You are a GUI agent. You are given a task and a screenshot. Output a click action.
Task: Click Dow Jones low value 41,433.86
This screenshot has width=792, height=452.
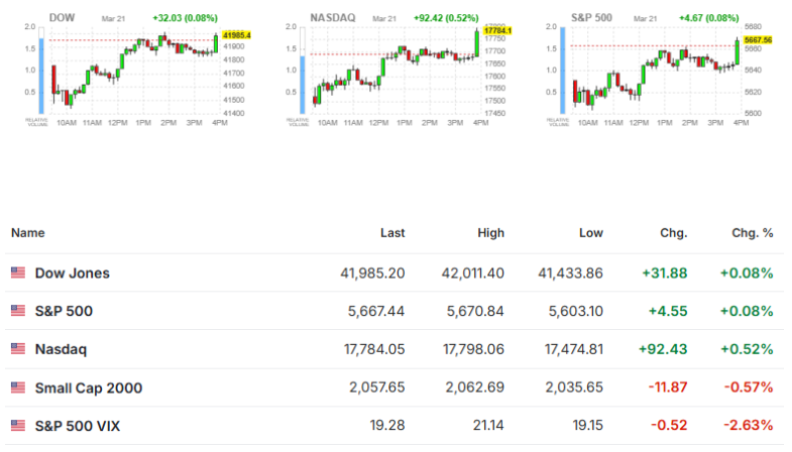click(570, 273)
